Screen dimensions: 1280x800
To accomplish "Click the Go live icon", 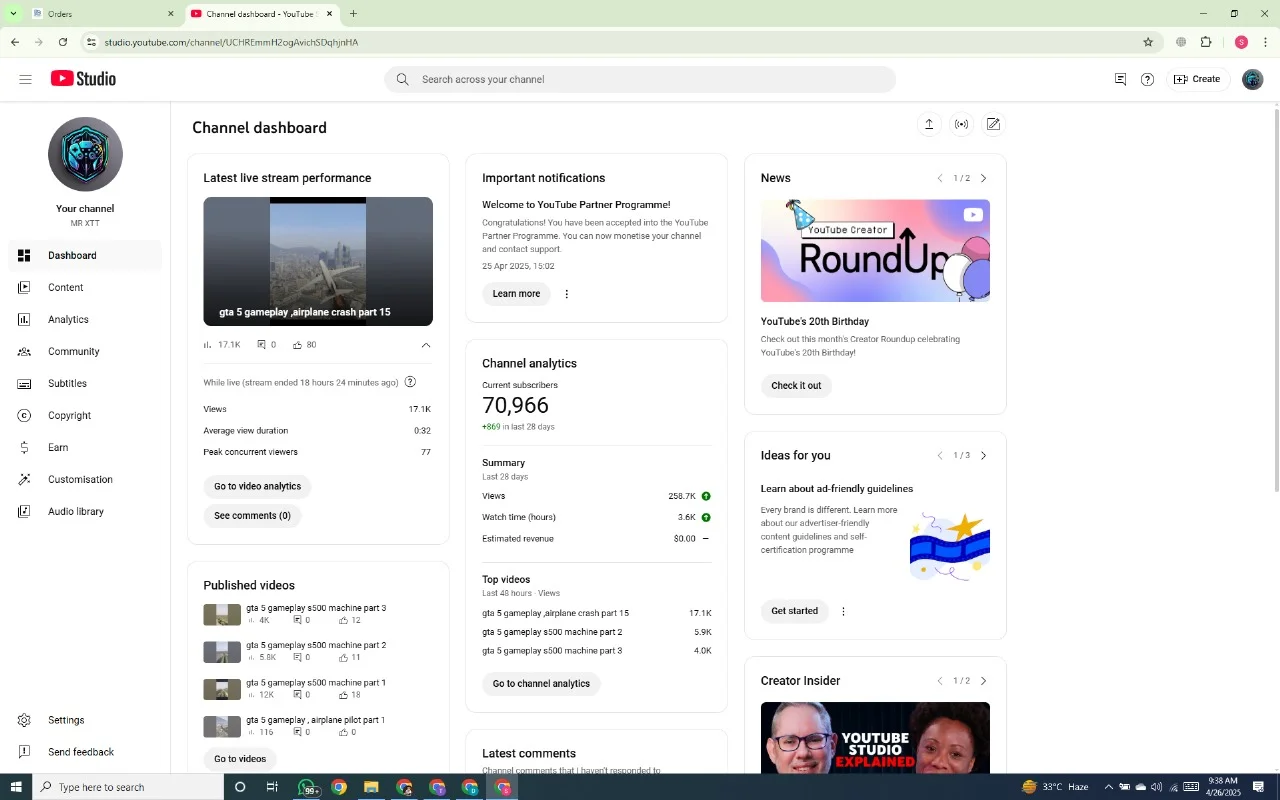I will pyautogui.click(x=961, y=124).
